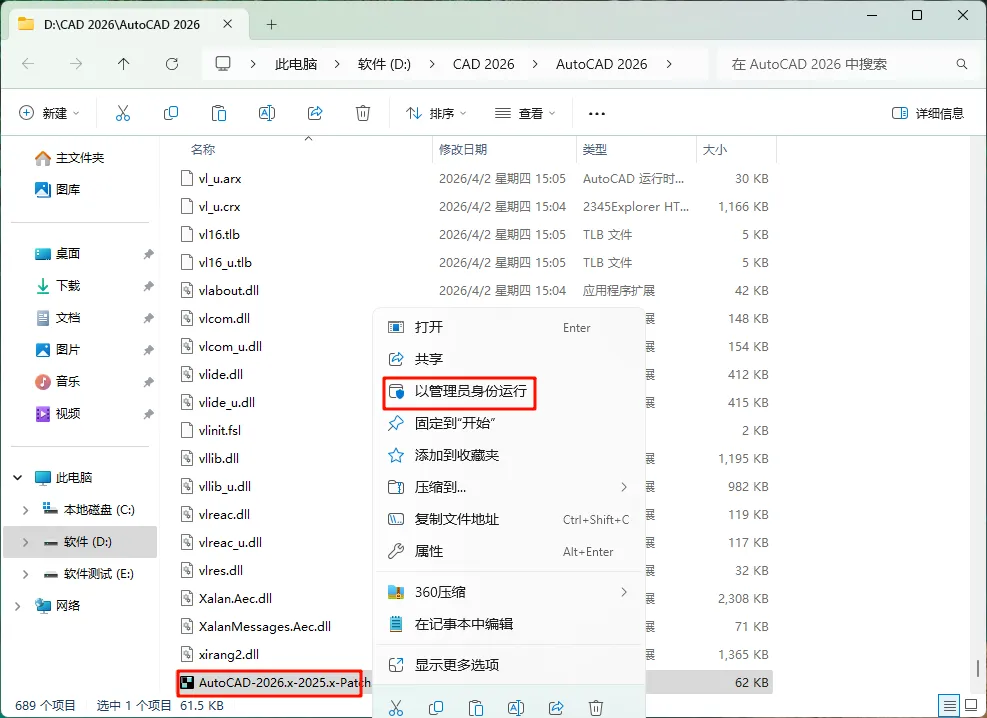Viewport: 987px width, 718px height.
Task: Open 图库 in the sidebar
Action: (x=57, y=189)
